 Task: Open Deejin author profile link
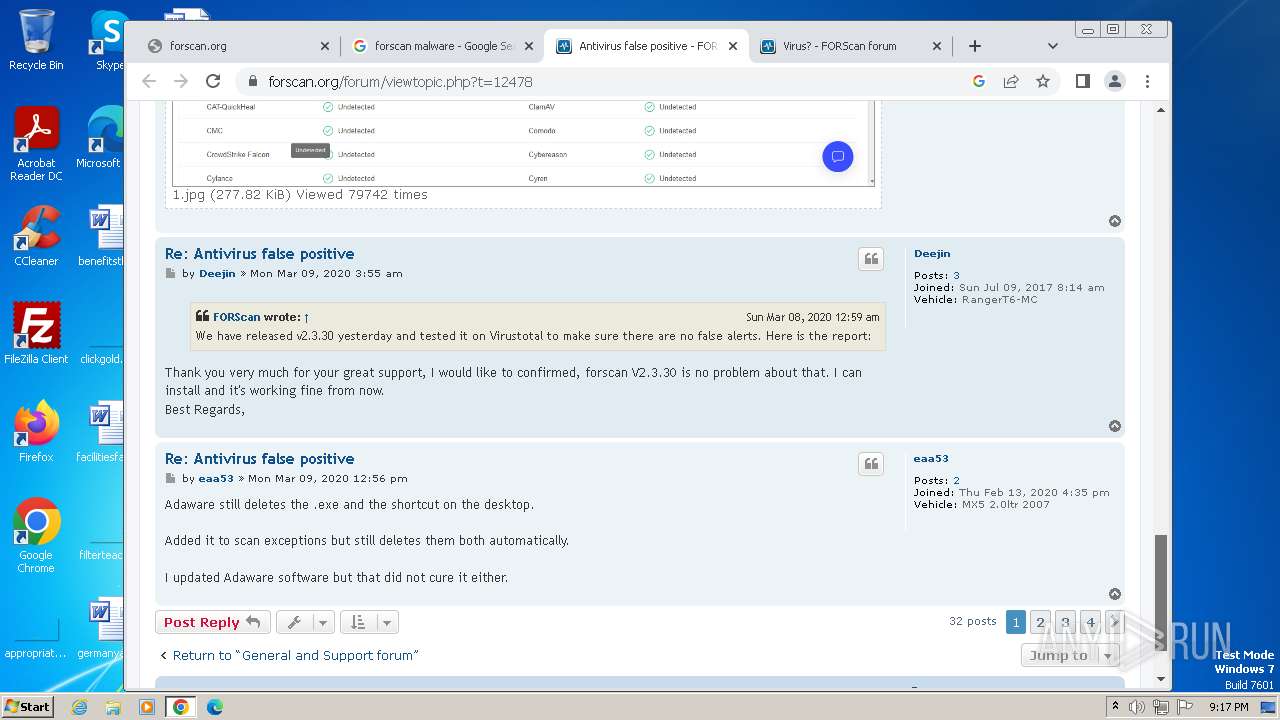[217, 274]
